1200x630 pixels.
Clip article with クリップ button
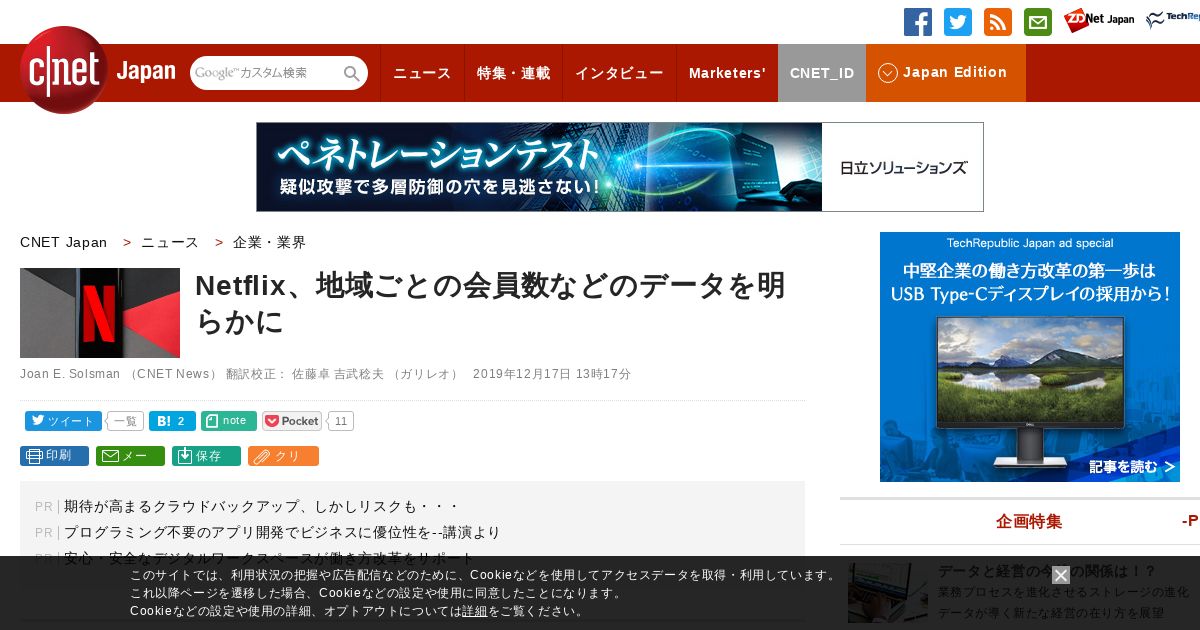point(283,456)
